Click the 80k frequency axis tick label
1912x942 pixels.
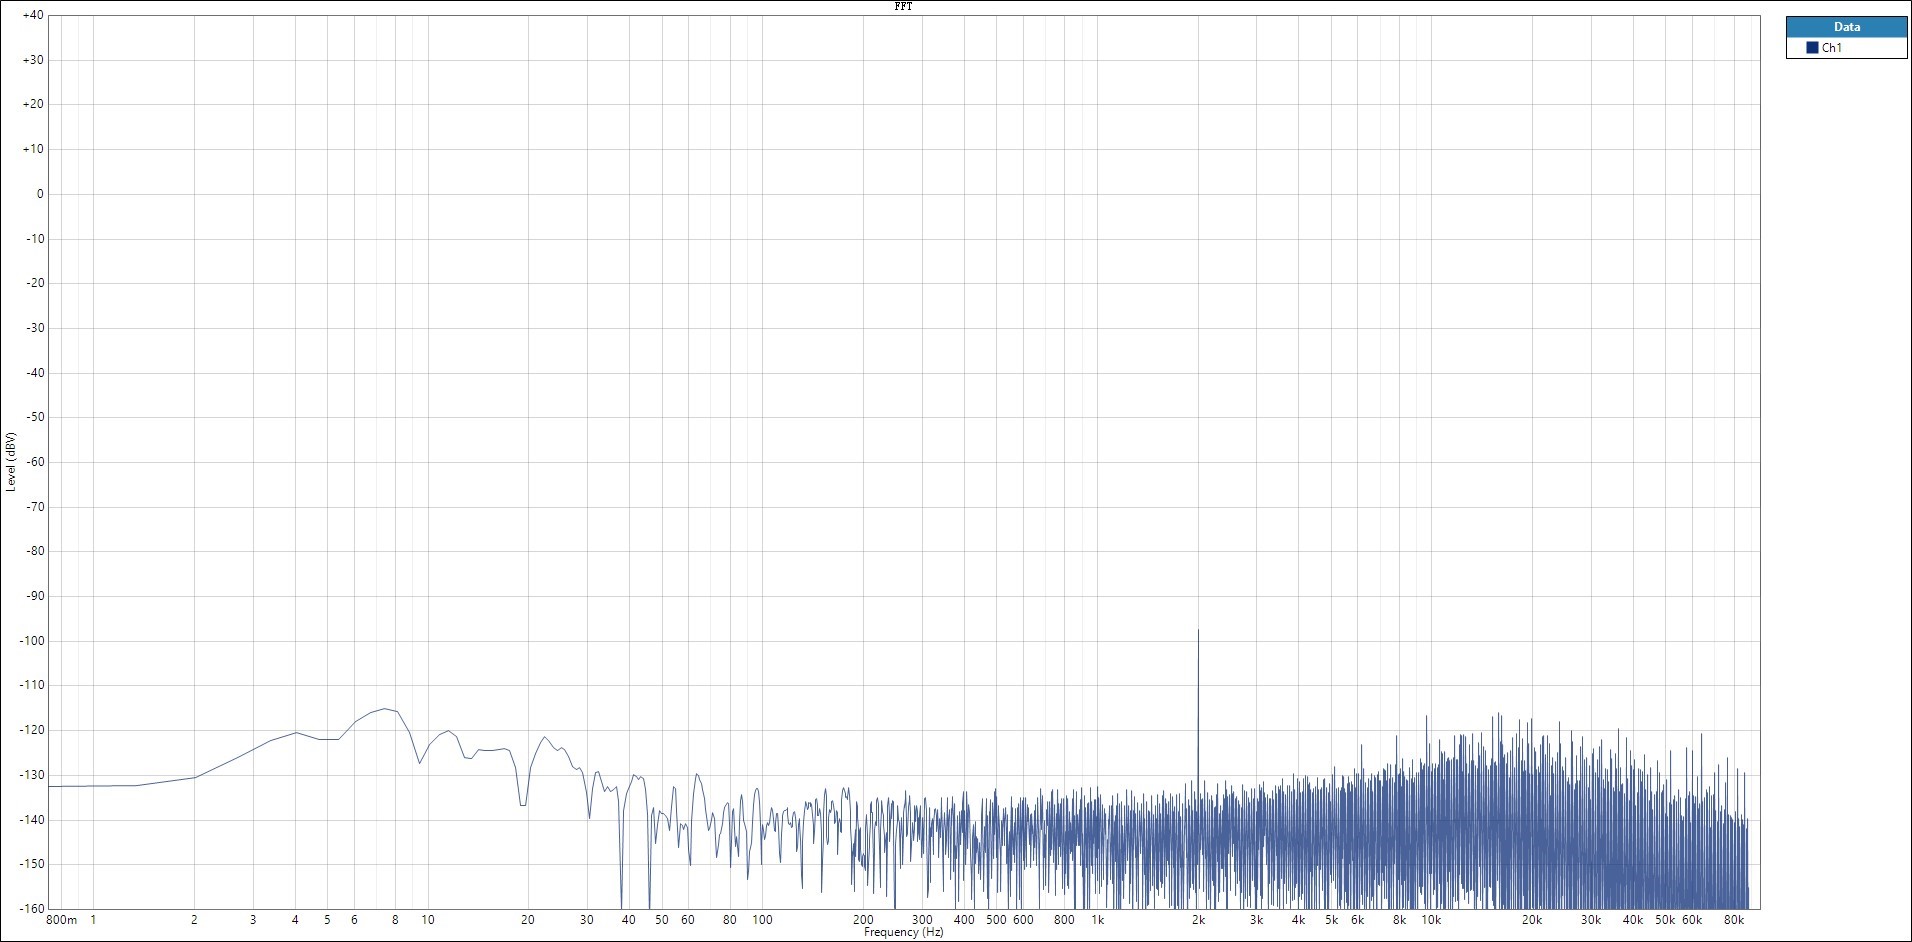1735,920
